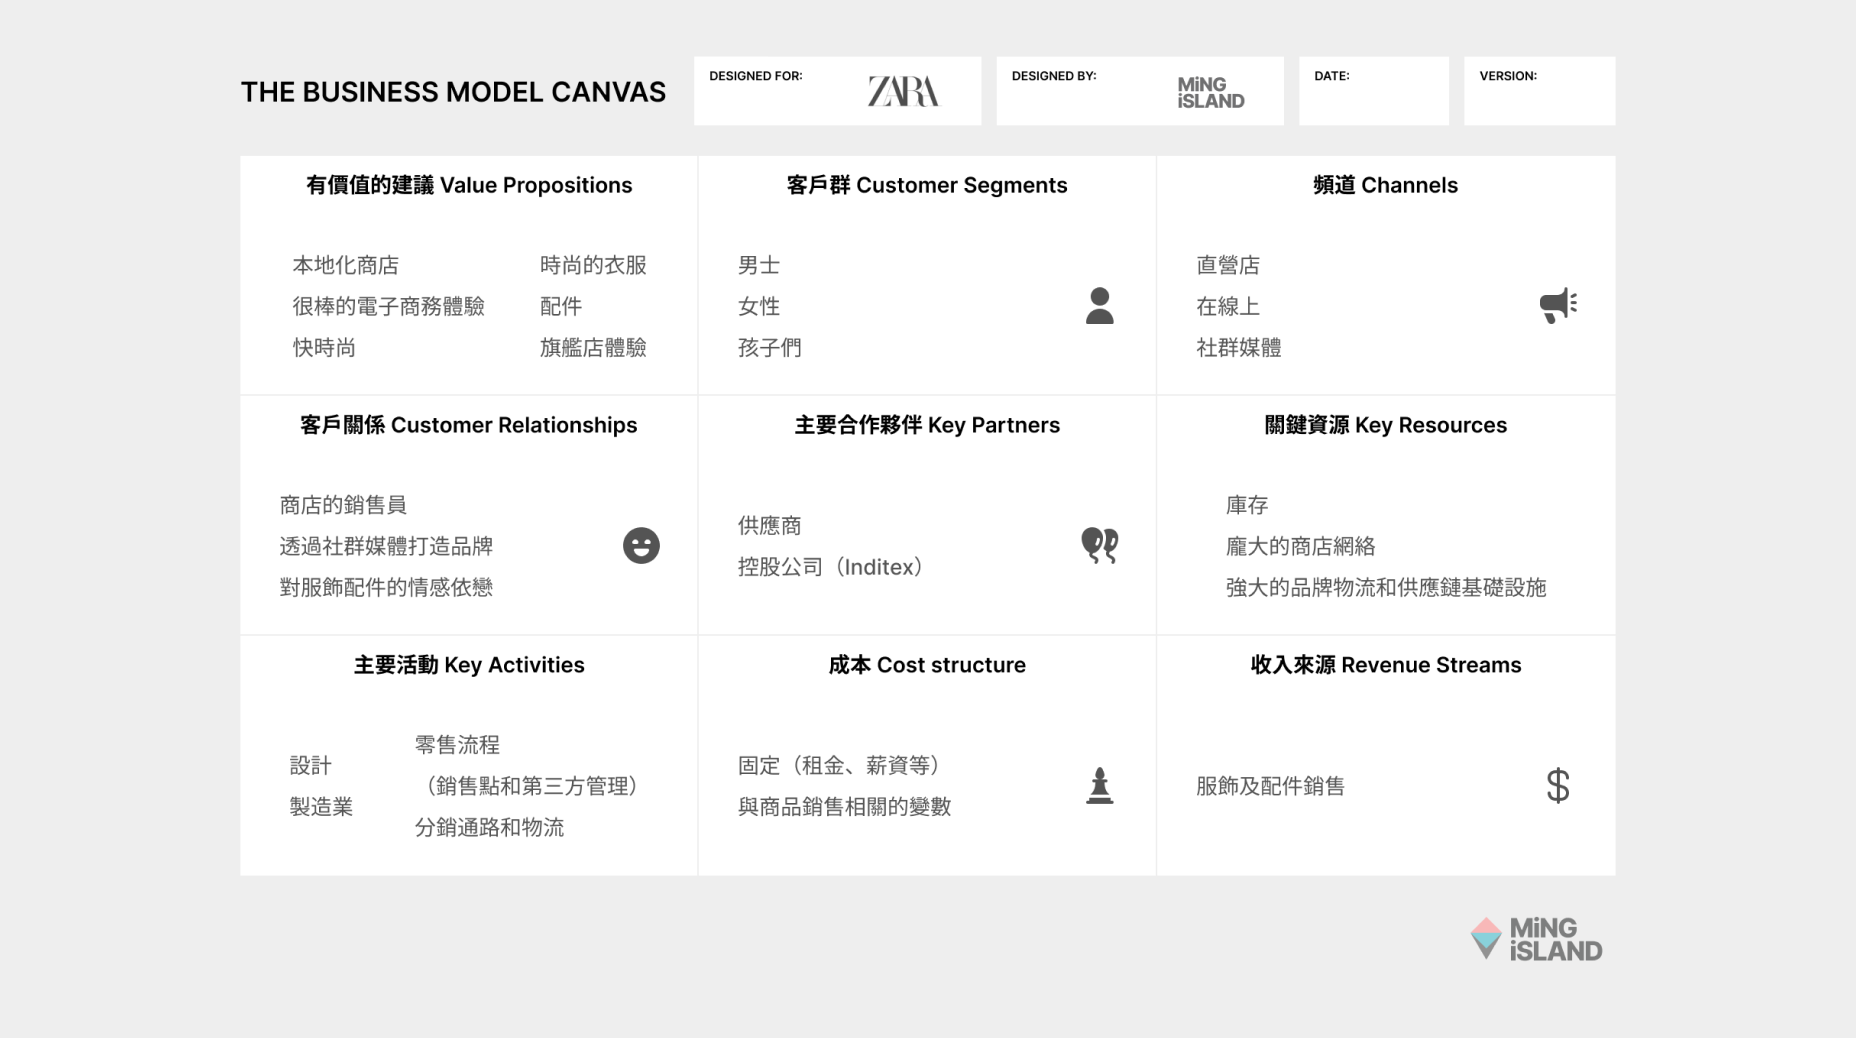
Task: Click the empty DATE field
Action: point(1373,100)
